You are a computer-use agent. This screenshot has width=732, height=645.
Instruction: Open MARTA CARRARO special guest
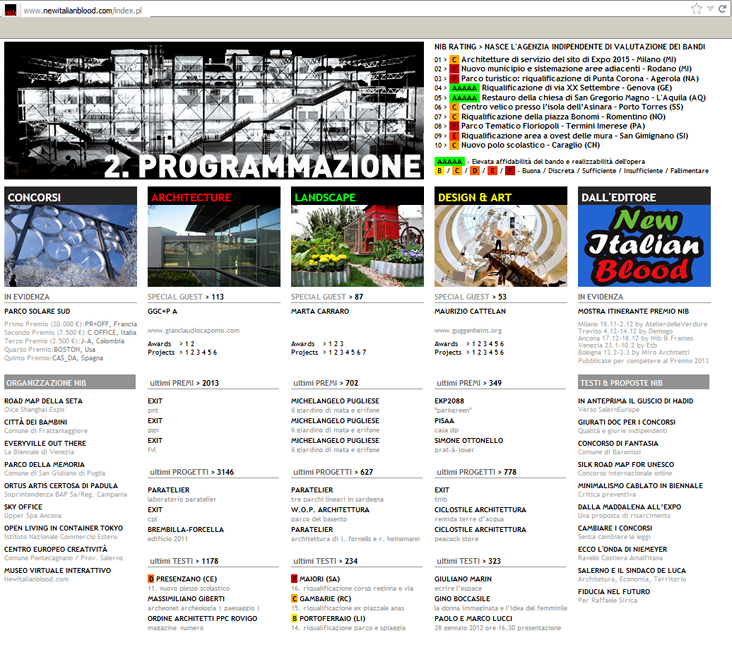(320, 311)
